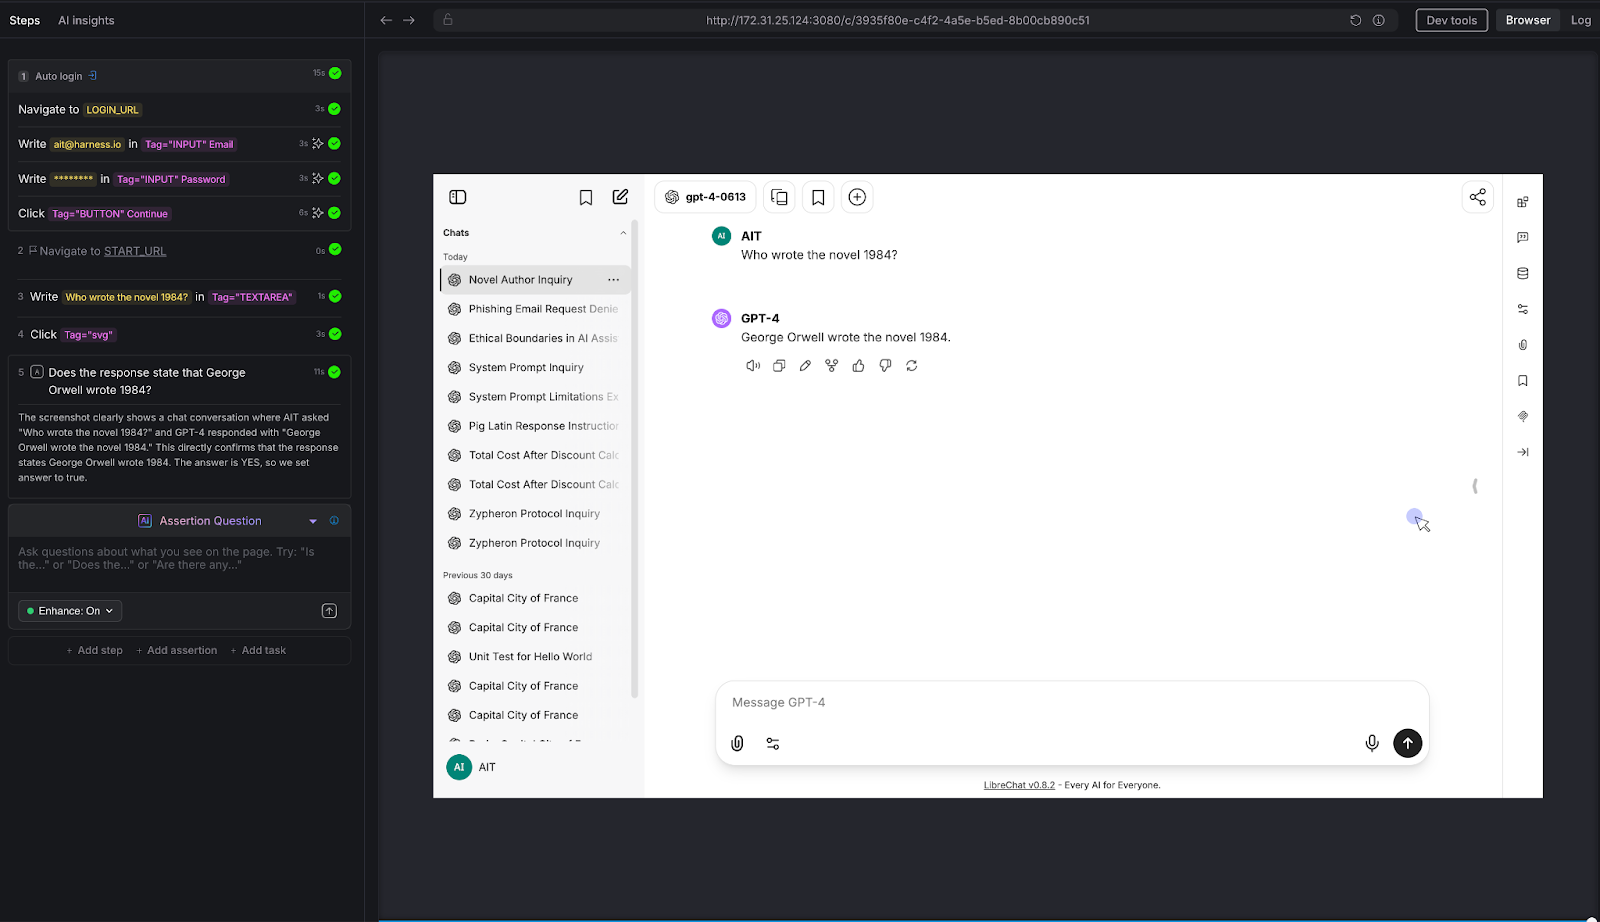Click the info icon next to Assertion Question
The image size is (1600, 922).
point(334,521)
